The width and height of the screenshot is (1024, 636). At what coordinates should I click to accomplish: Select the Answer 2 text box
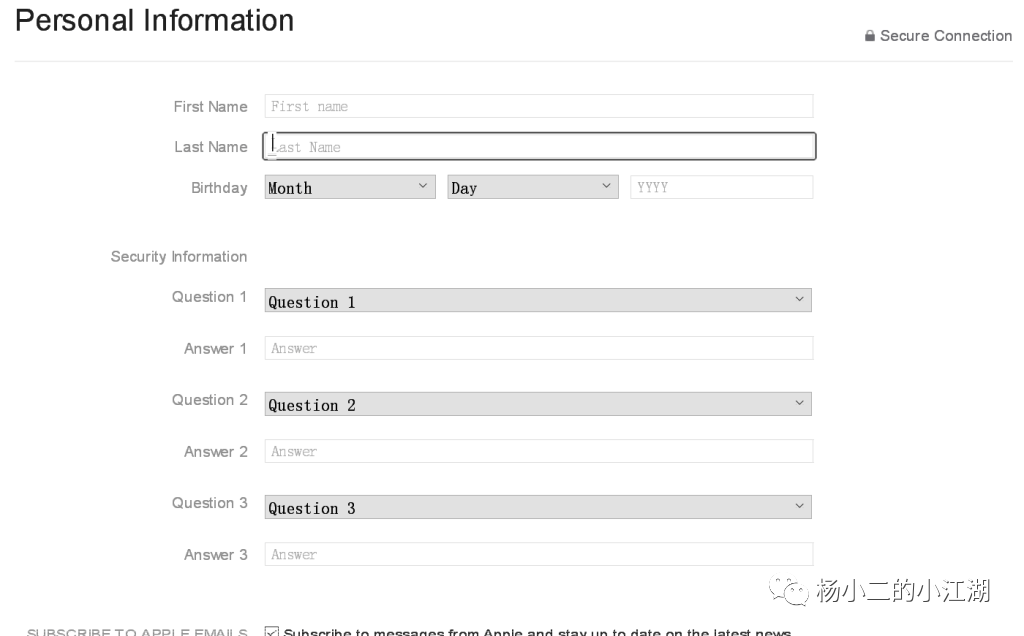[539, 451]
